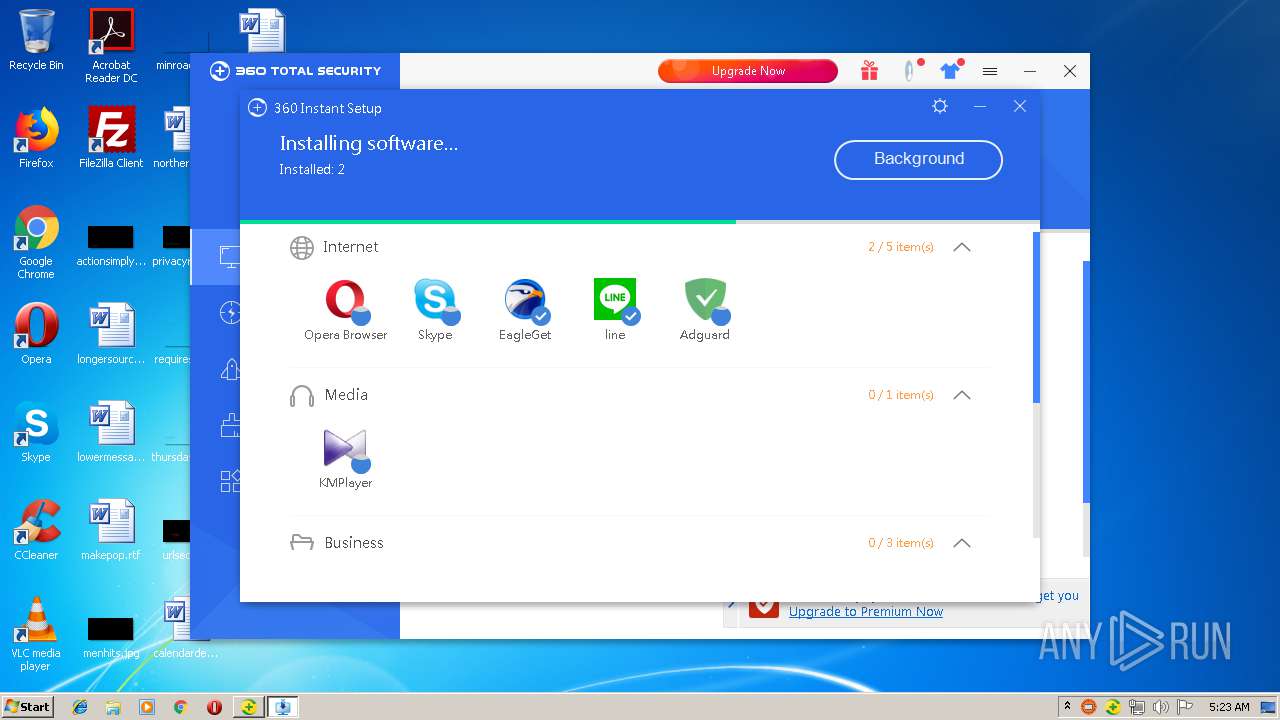Open Opera from the taskbar
The width and height of the screenshot is (1280, 720).
pyautogui.click(x=214, y=707)
